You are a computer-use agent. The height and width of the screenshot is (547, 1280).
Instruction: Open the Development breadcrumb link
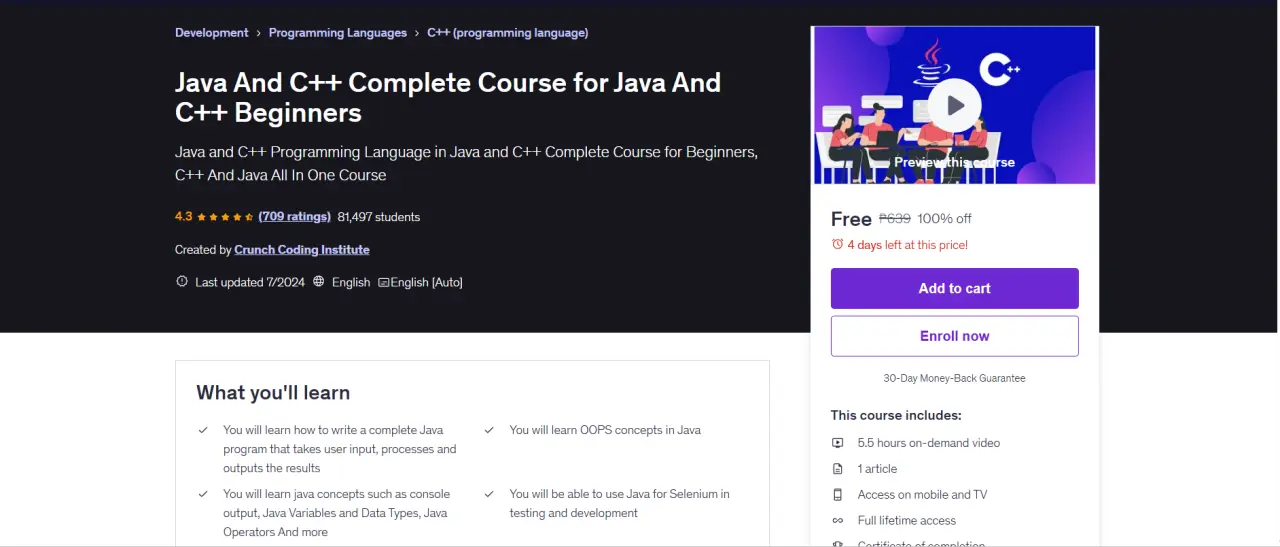[x=212, y=33]
